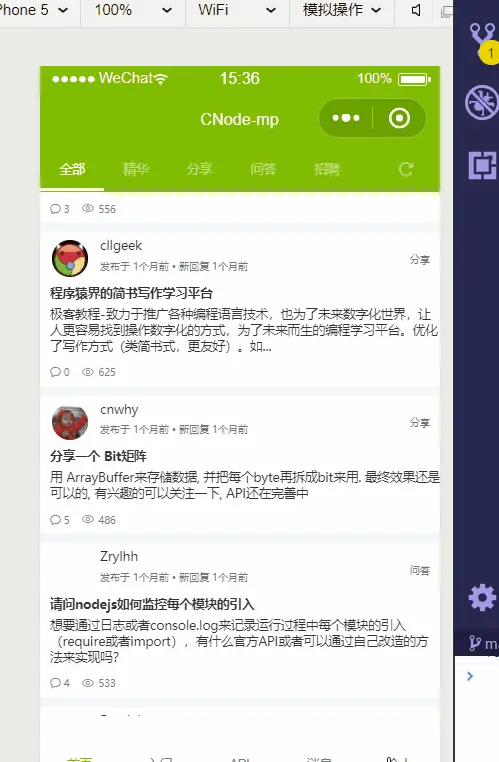Open the post 分享一个 Bit矩阵

(x=98, y=456)
